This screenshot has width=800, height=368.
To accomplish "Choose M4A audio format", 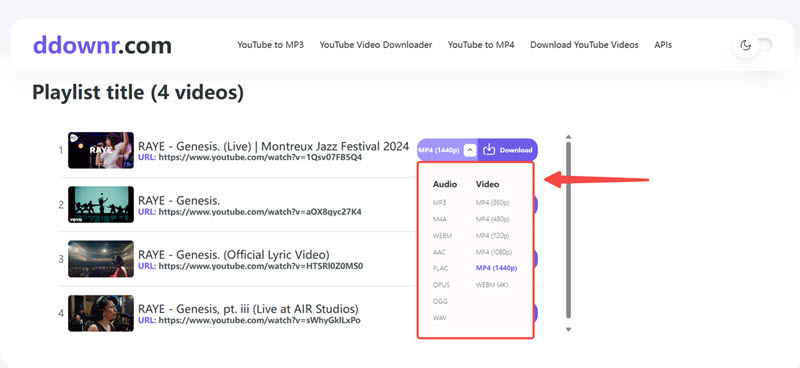I will tap(439, 219).
